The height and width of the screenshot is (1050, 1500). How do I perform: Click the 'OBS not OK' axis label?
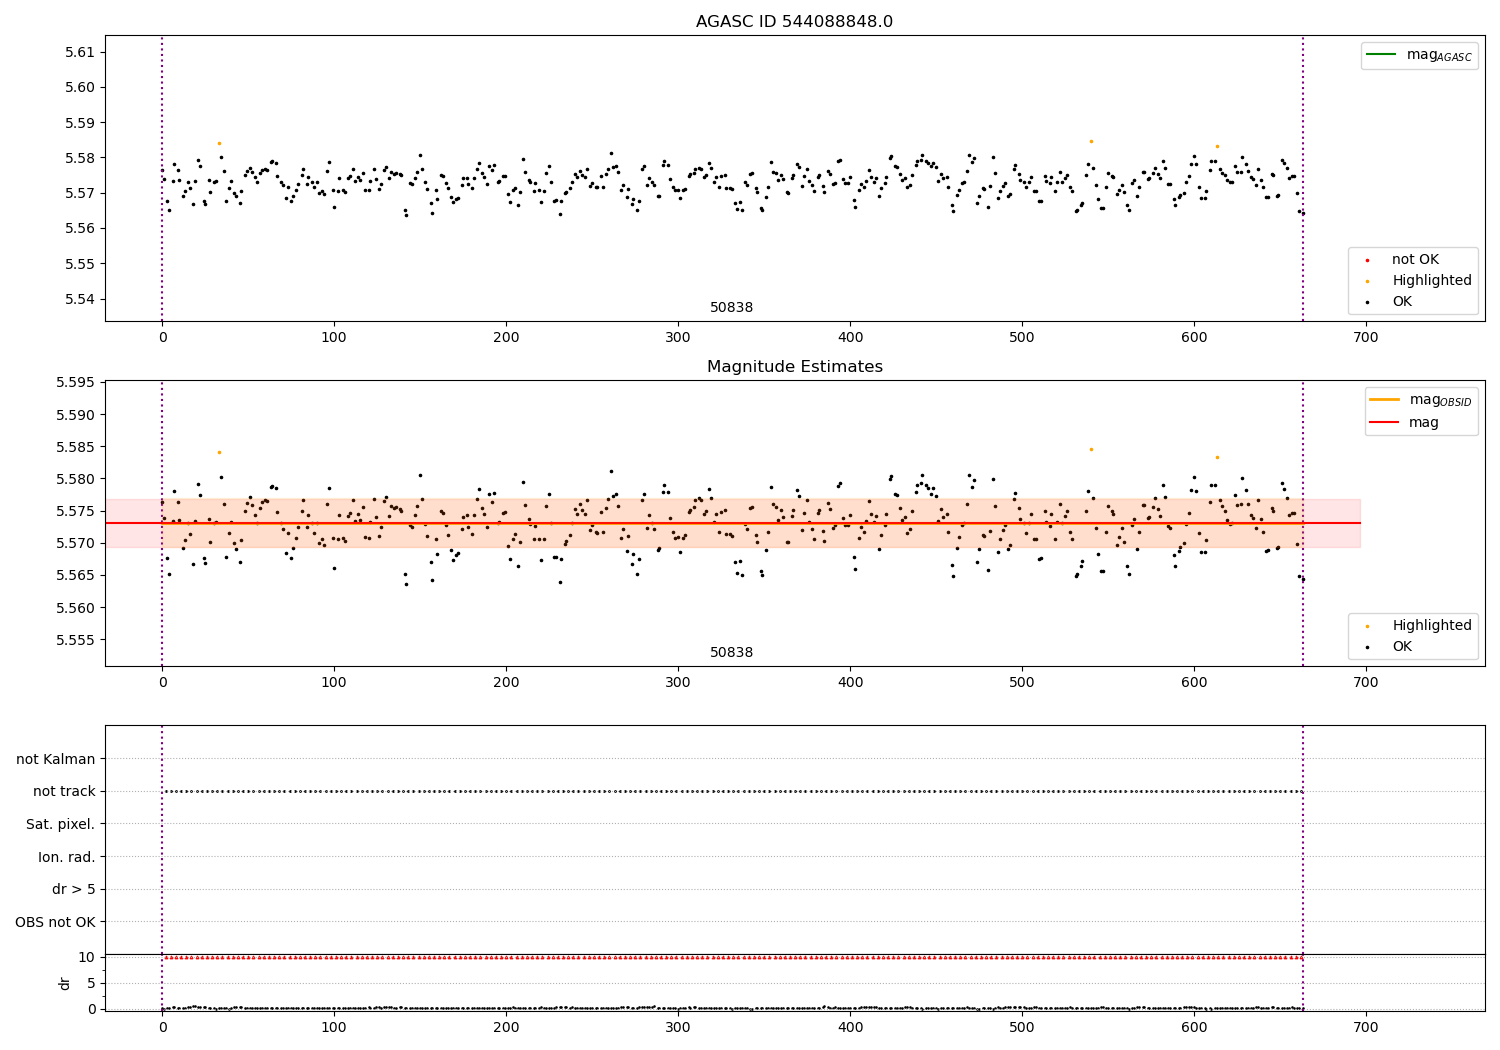[x=56, y=922]
